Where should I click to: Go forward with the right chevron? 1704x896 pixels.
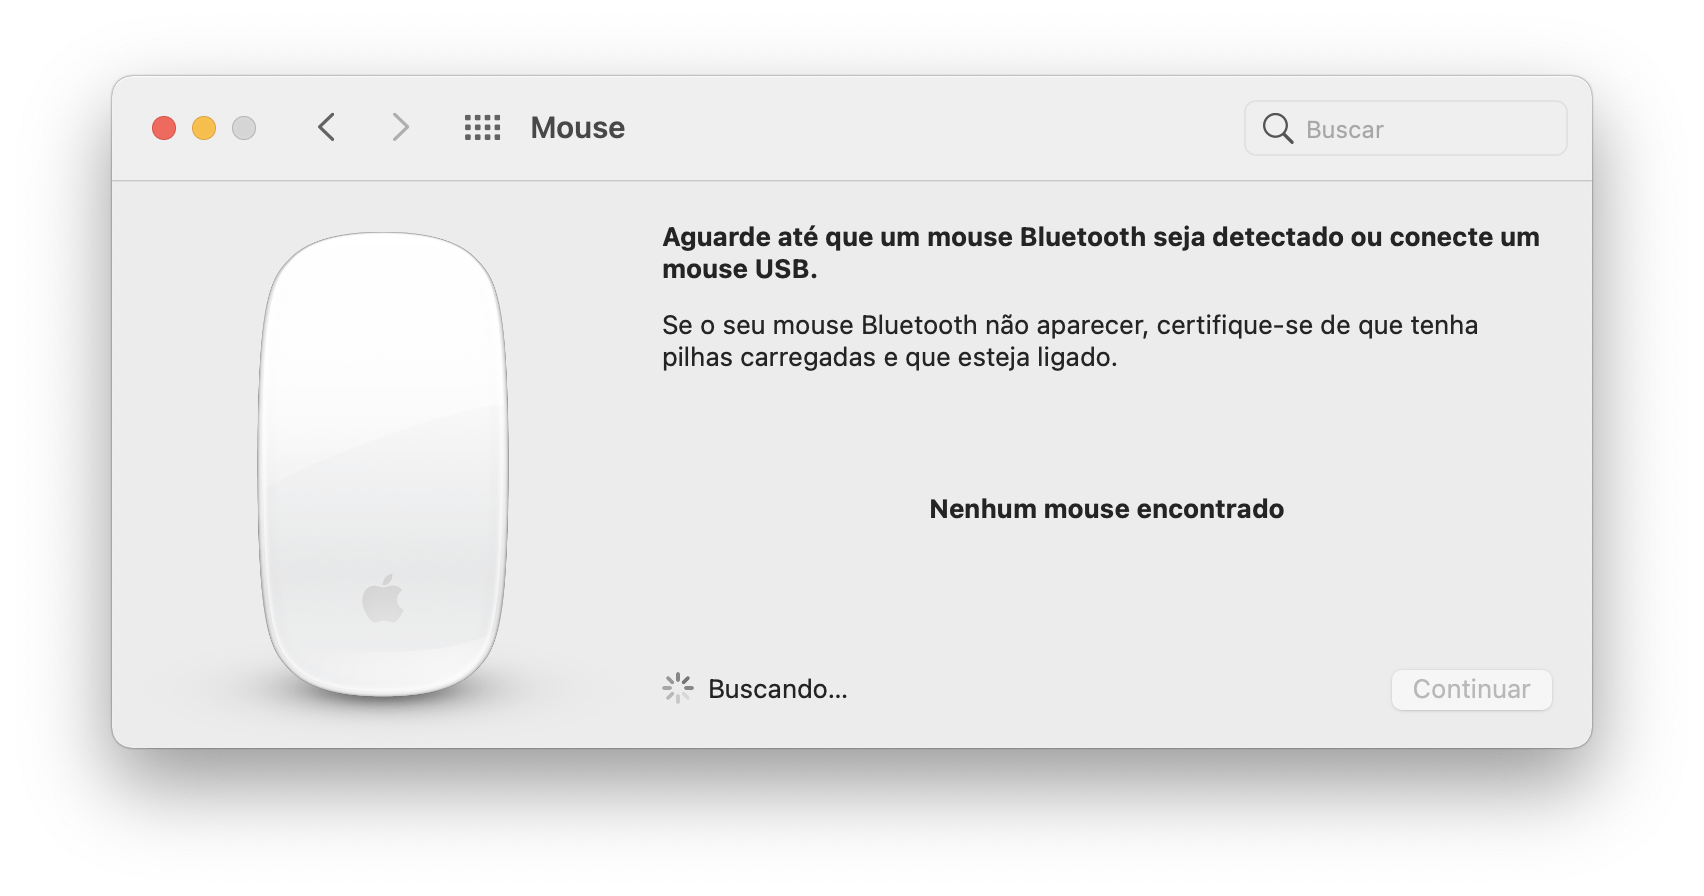coord(400,128)
